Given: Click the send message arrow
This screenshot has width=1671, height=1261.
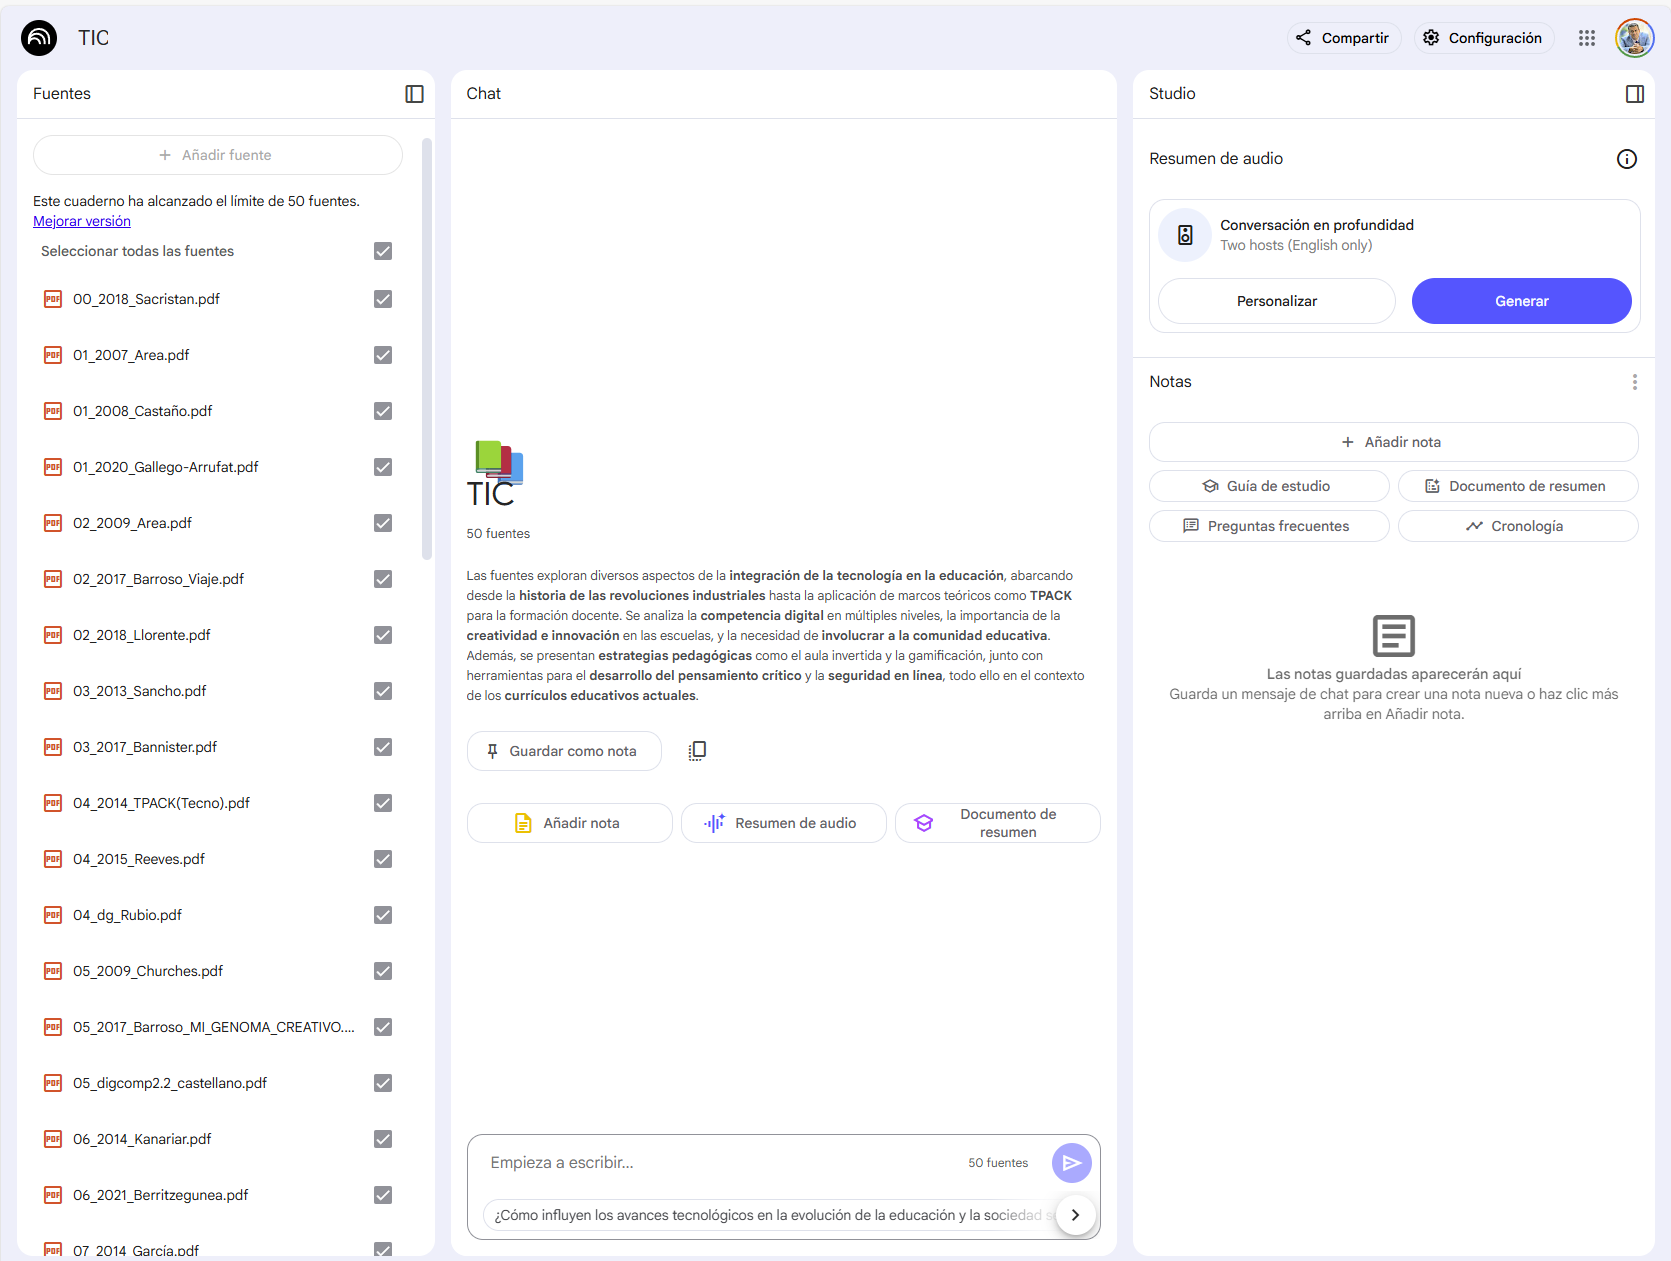Looking at the screenshot, I should 1071,1163.
